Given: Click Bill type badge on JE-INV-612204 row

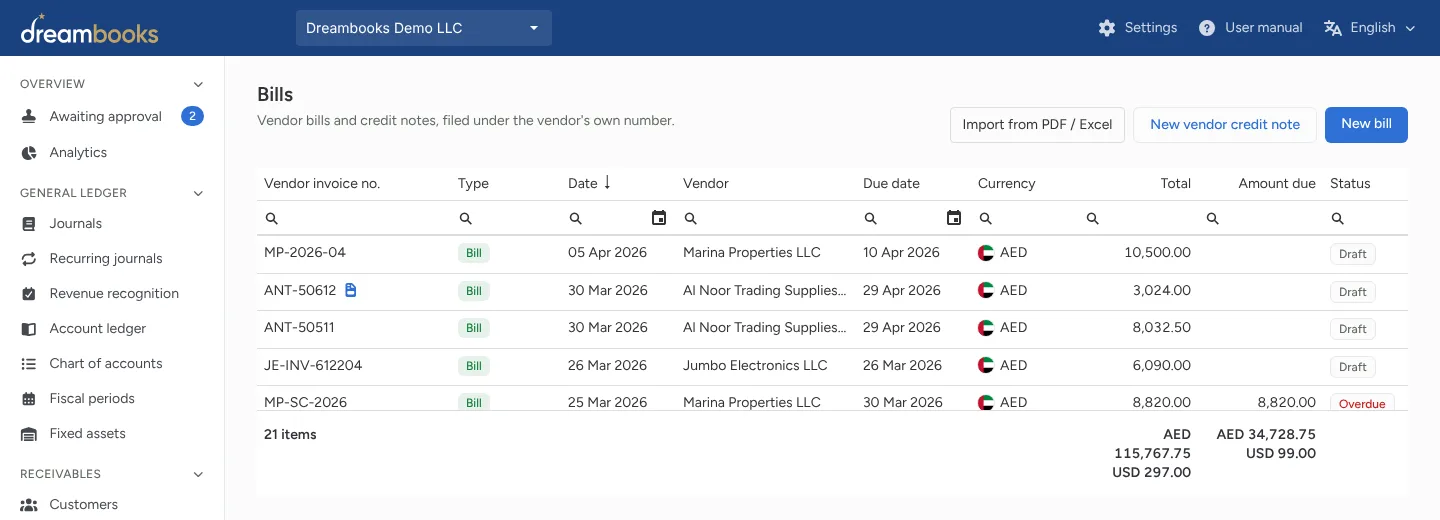Looking at the screenshot, I should [x=473, y=366].
